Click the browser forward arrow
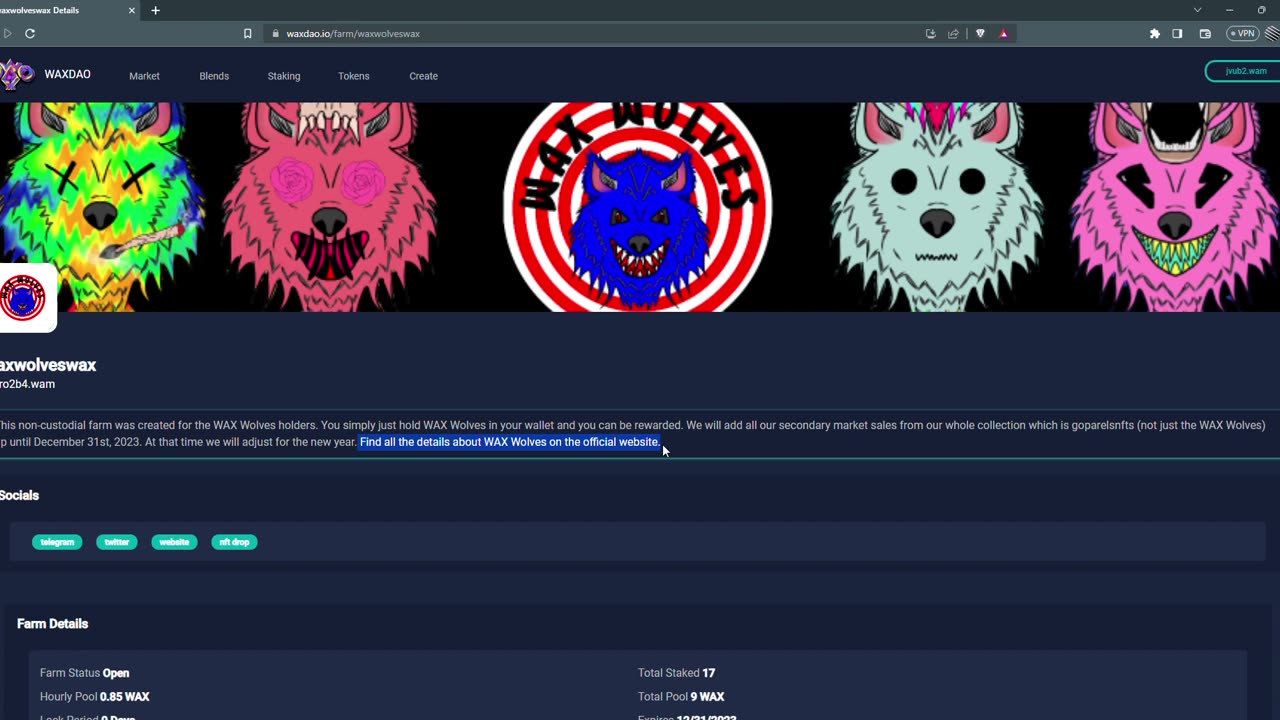 coord(7,33)
